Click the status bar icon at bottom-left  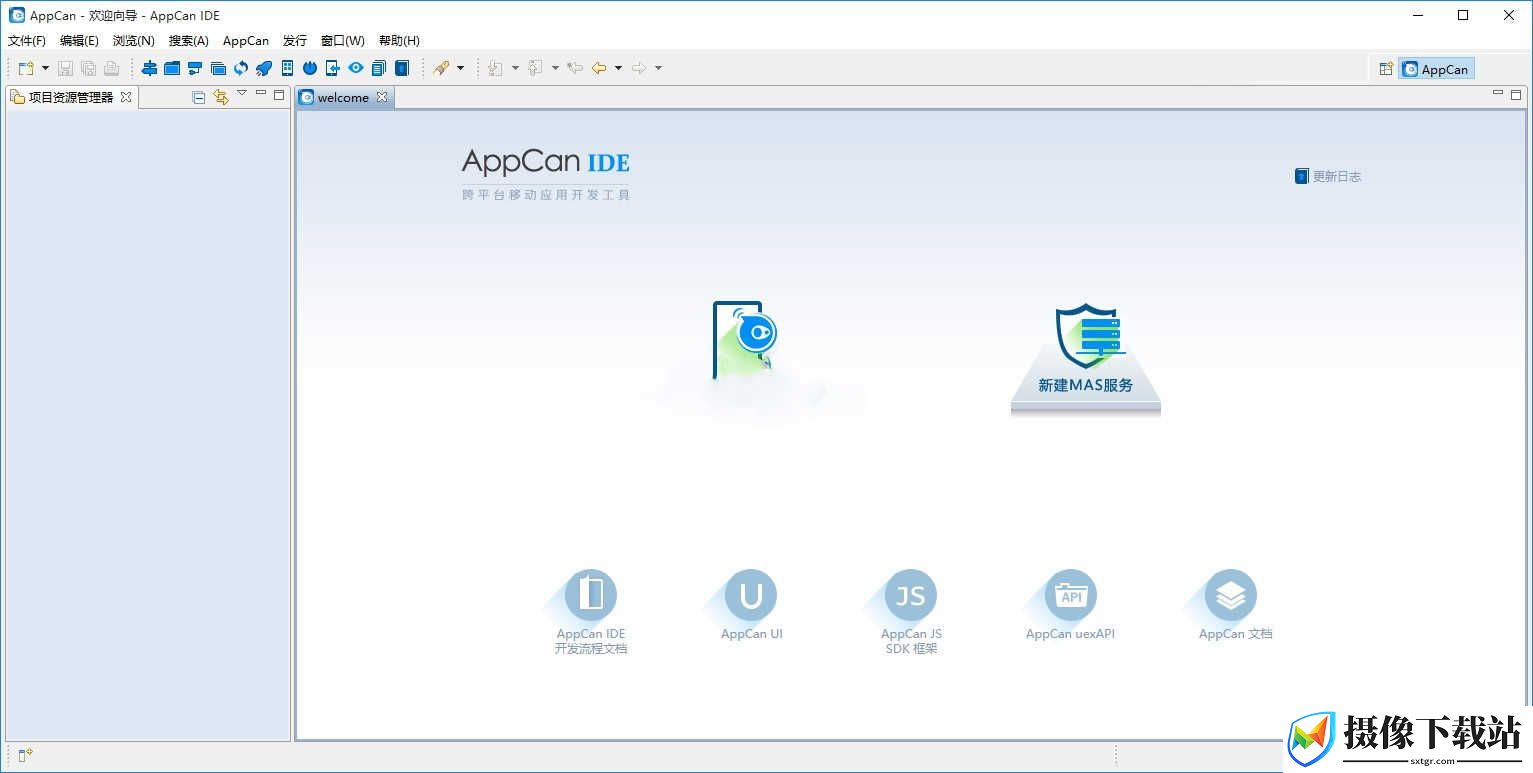(25, 755)
